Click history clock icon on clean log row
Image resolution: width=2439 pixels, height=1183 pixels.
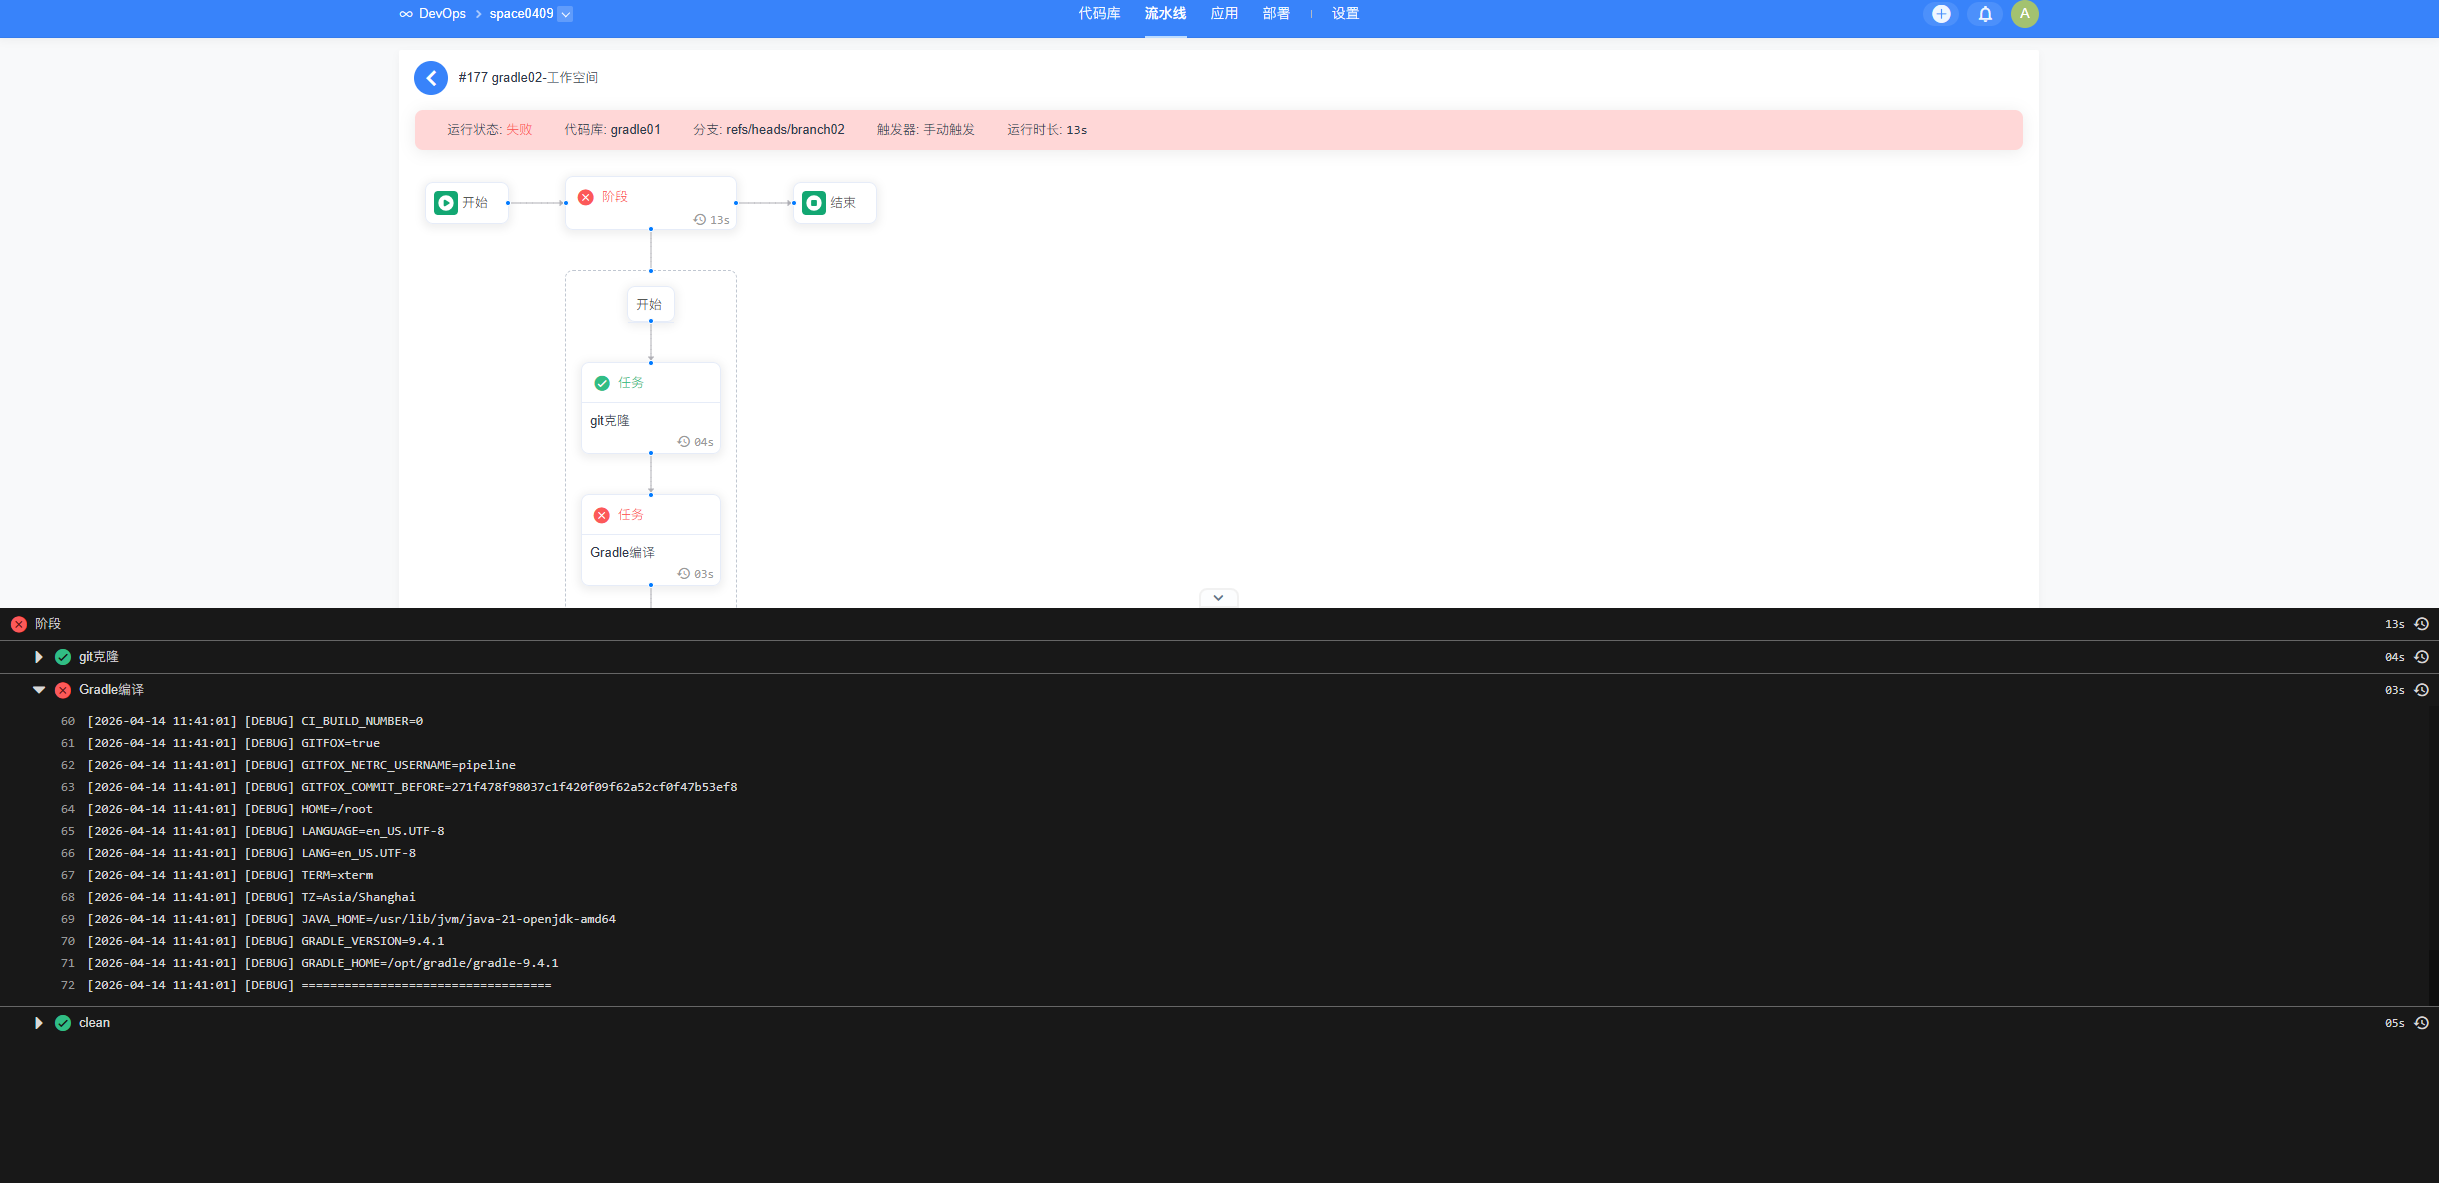click(x=2421, y=1023)
